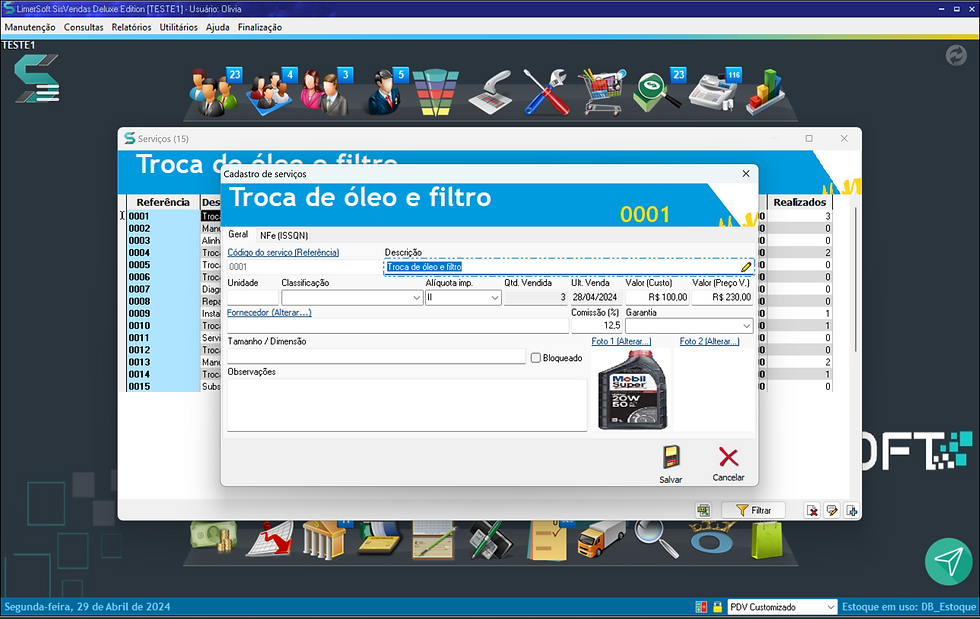Open the screwdriver and wrench services icon

546,93
